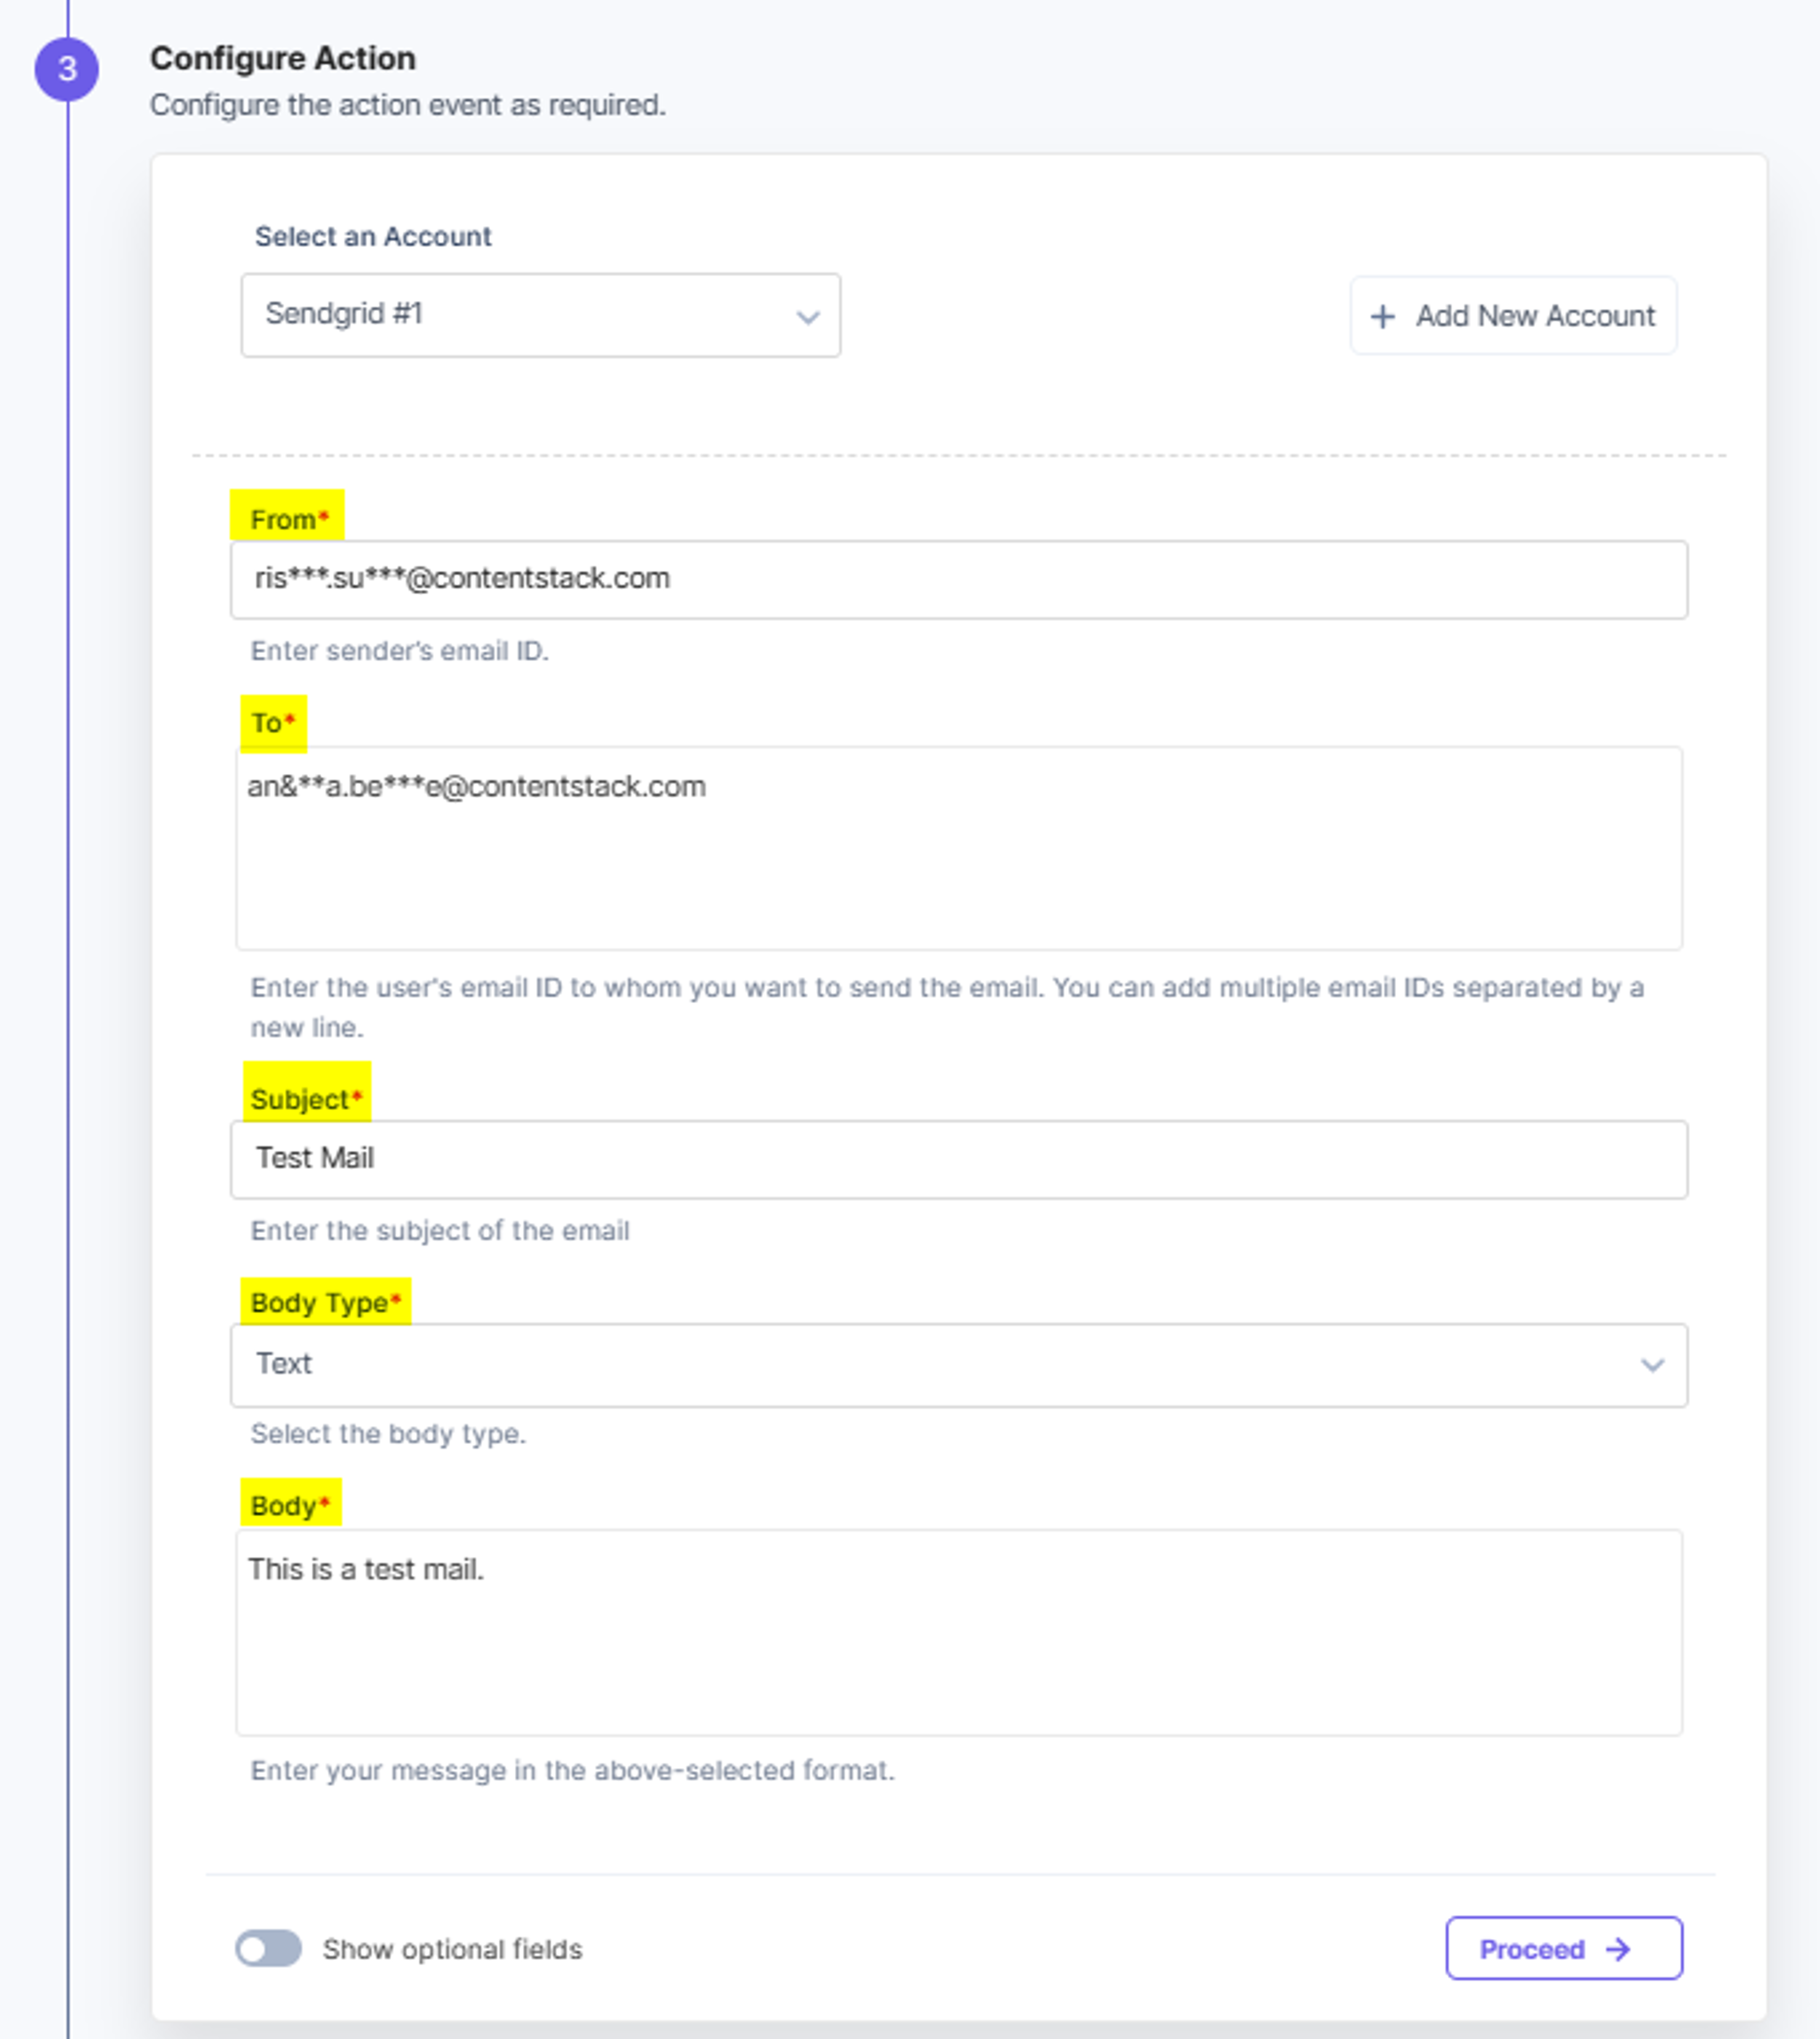
Task: Click the step 3 circle icon
Action: 67,69
